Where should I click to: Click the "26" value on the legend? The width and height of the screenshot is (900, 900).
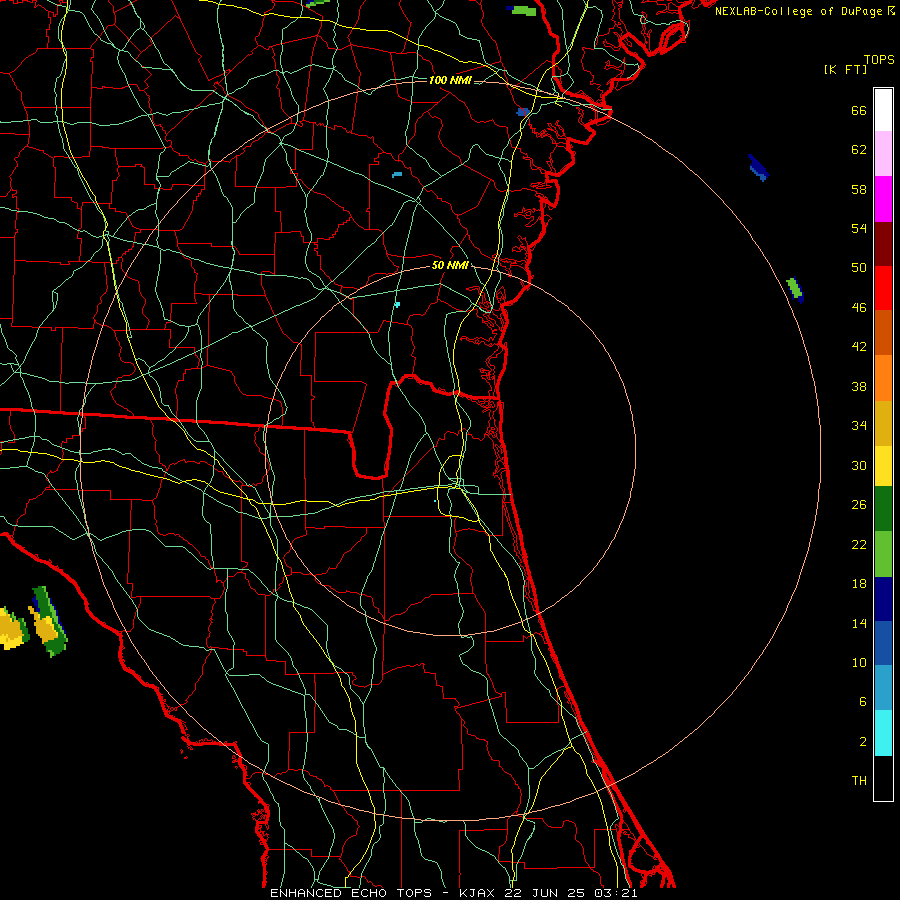click(x=859, y=505)
